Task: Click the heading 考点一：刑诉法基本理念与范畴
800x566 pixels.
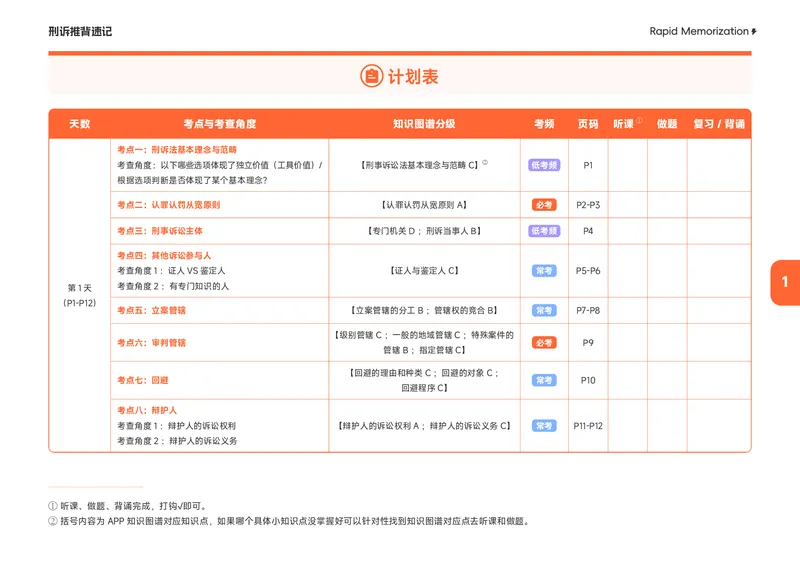Action: pyautogui.click(x=177, y=150)
